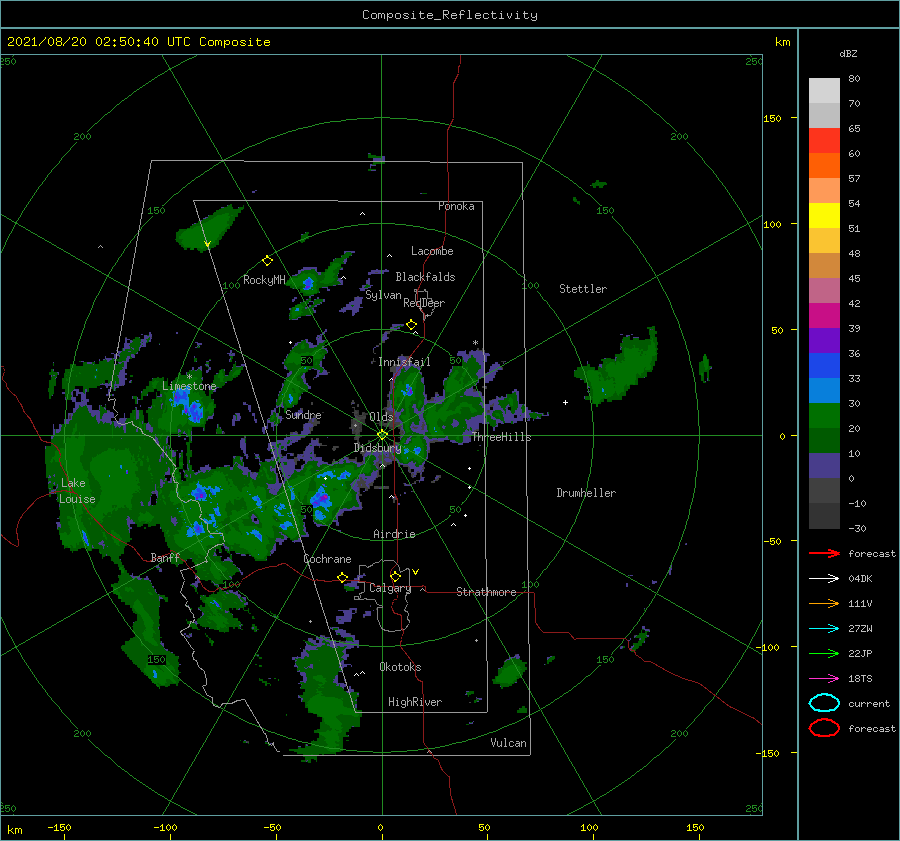This screenshot has width=900, height=841.
Task: Click the HighRiver town label
Action: tap(415, 702)
